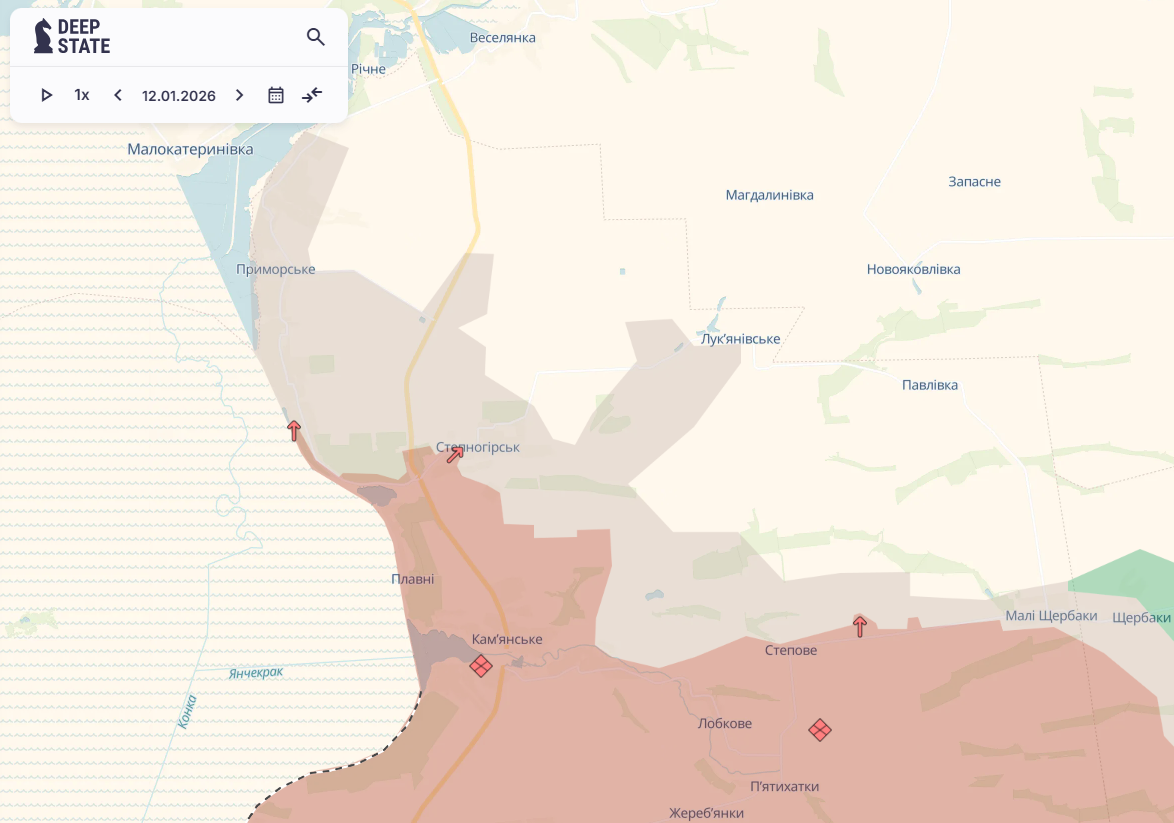Change the 1x playback speed

tap(82, 95)
